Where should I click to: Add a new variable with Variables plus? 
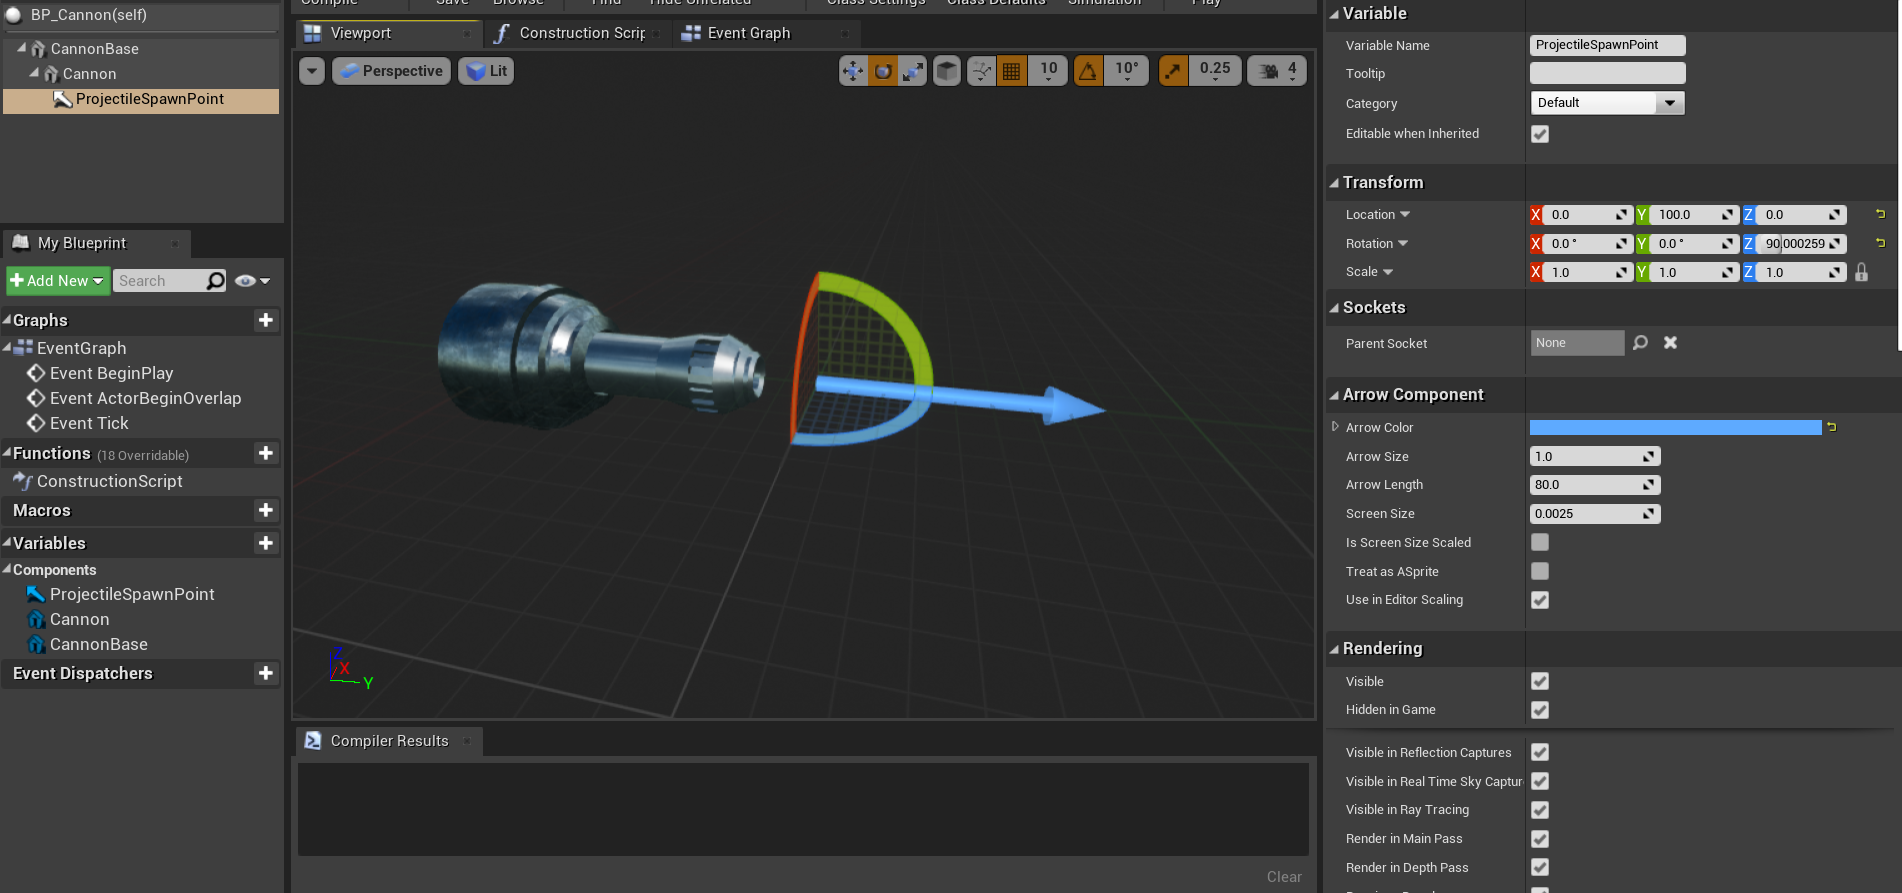pyautogui.click(x=266, y=543)
